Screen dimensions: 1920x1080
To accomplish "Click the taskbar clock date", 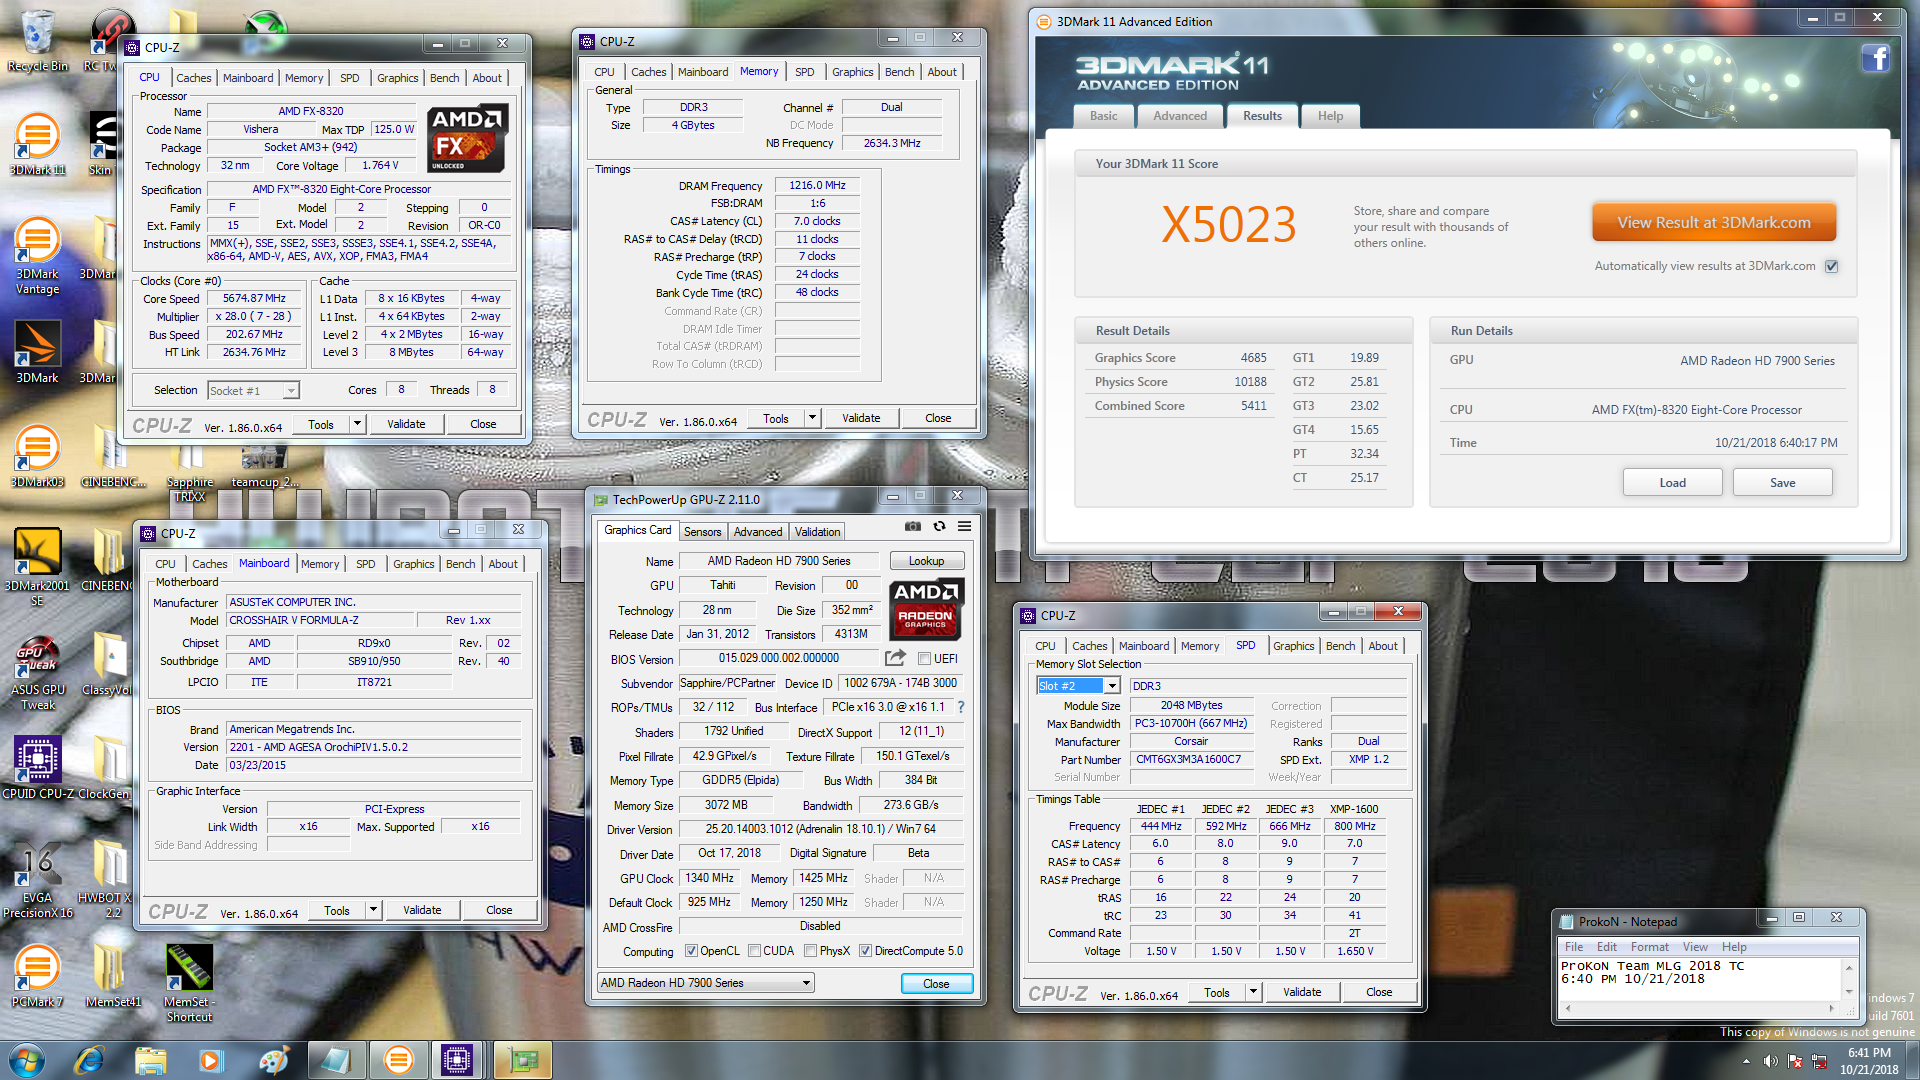I will pyautogui.click(x=1868, y=1069).
